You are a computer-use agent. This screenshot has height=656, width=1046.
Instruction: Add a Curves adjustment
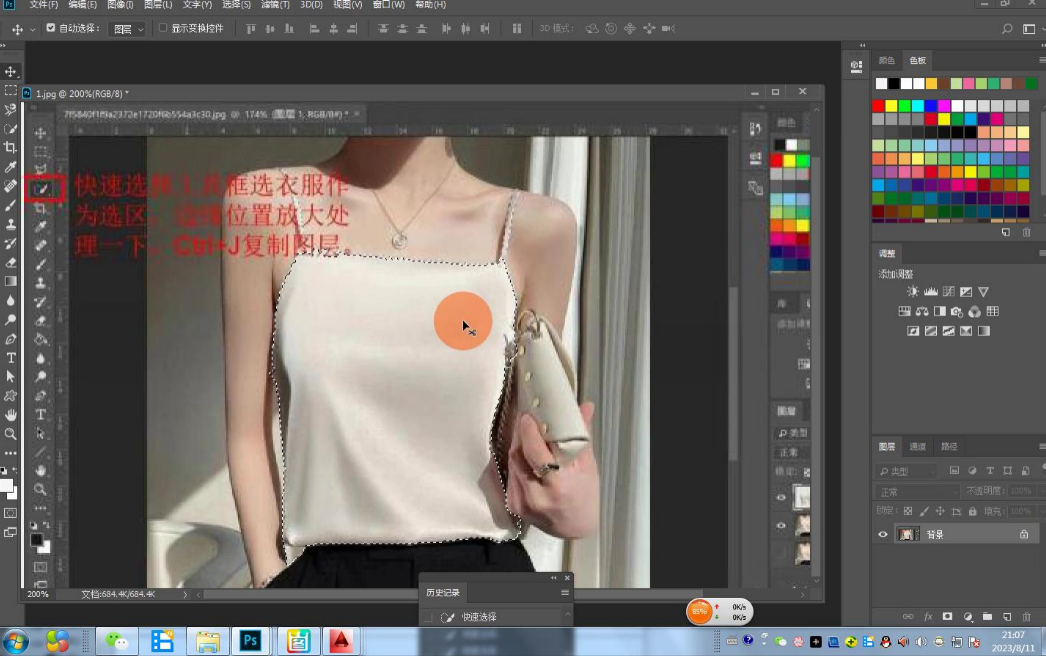tap(948, 292)
